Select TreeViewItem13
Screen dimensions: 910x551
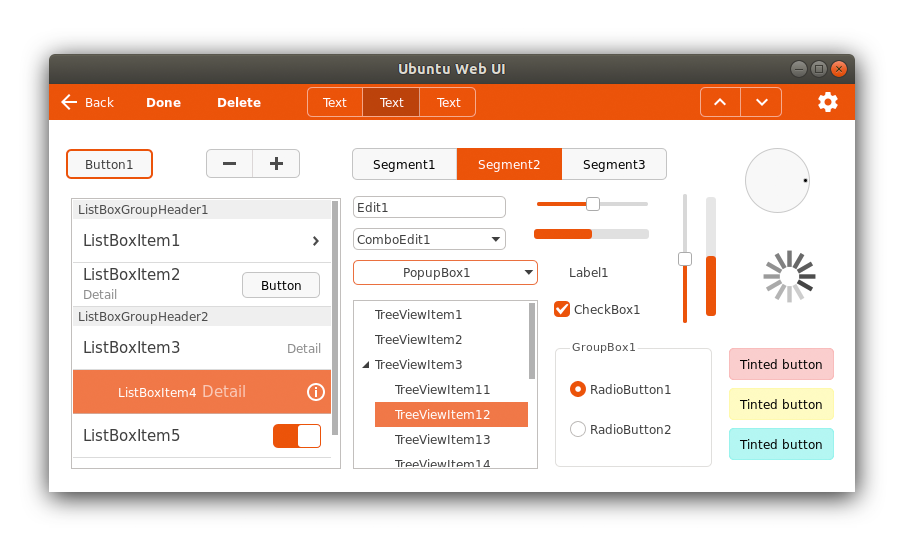click(442, 440)
